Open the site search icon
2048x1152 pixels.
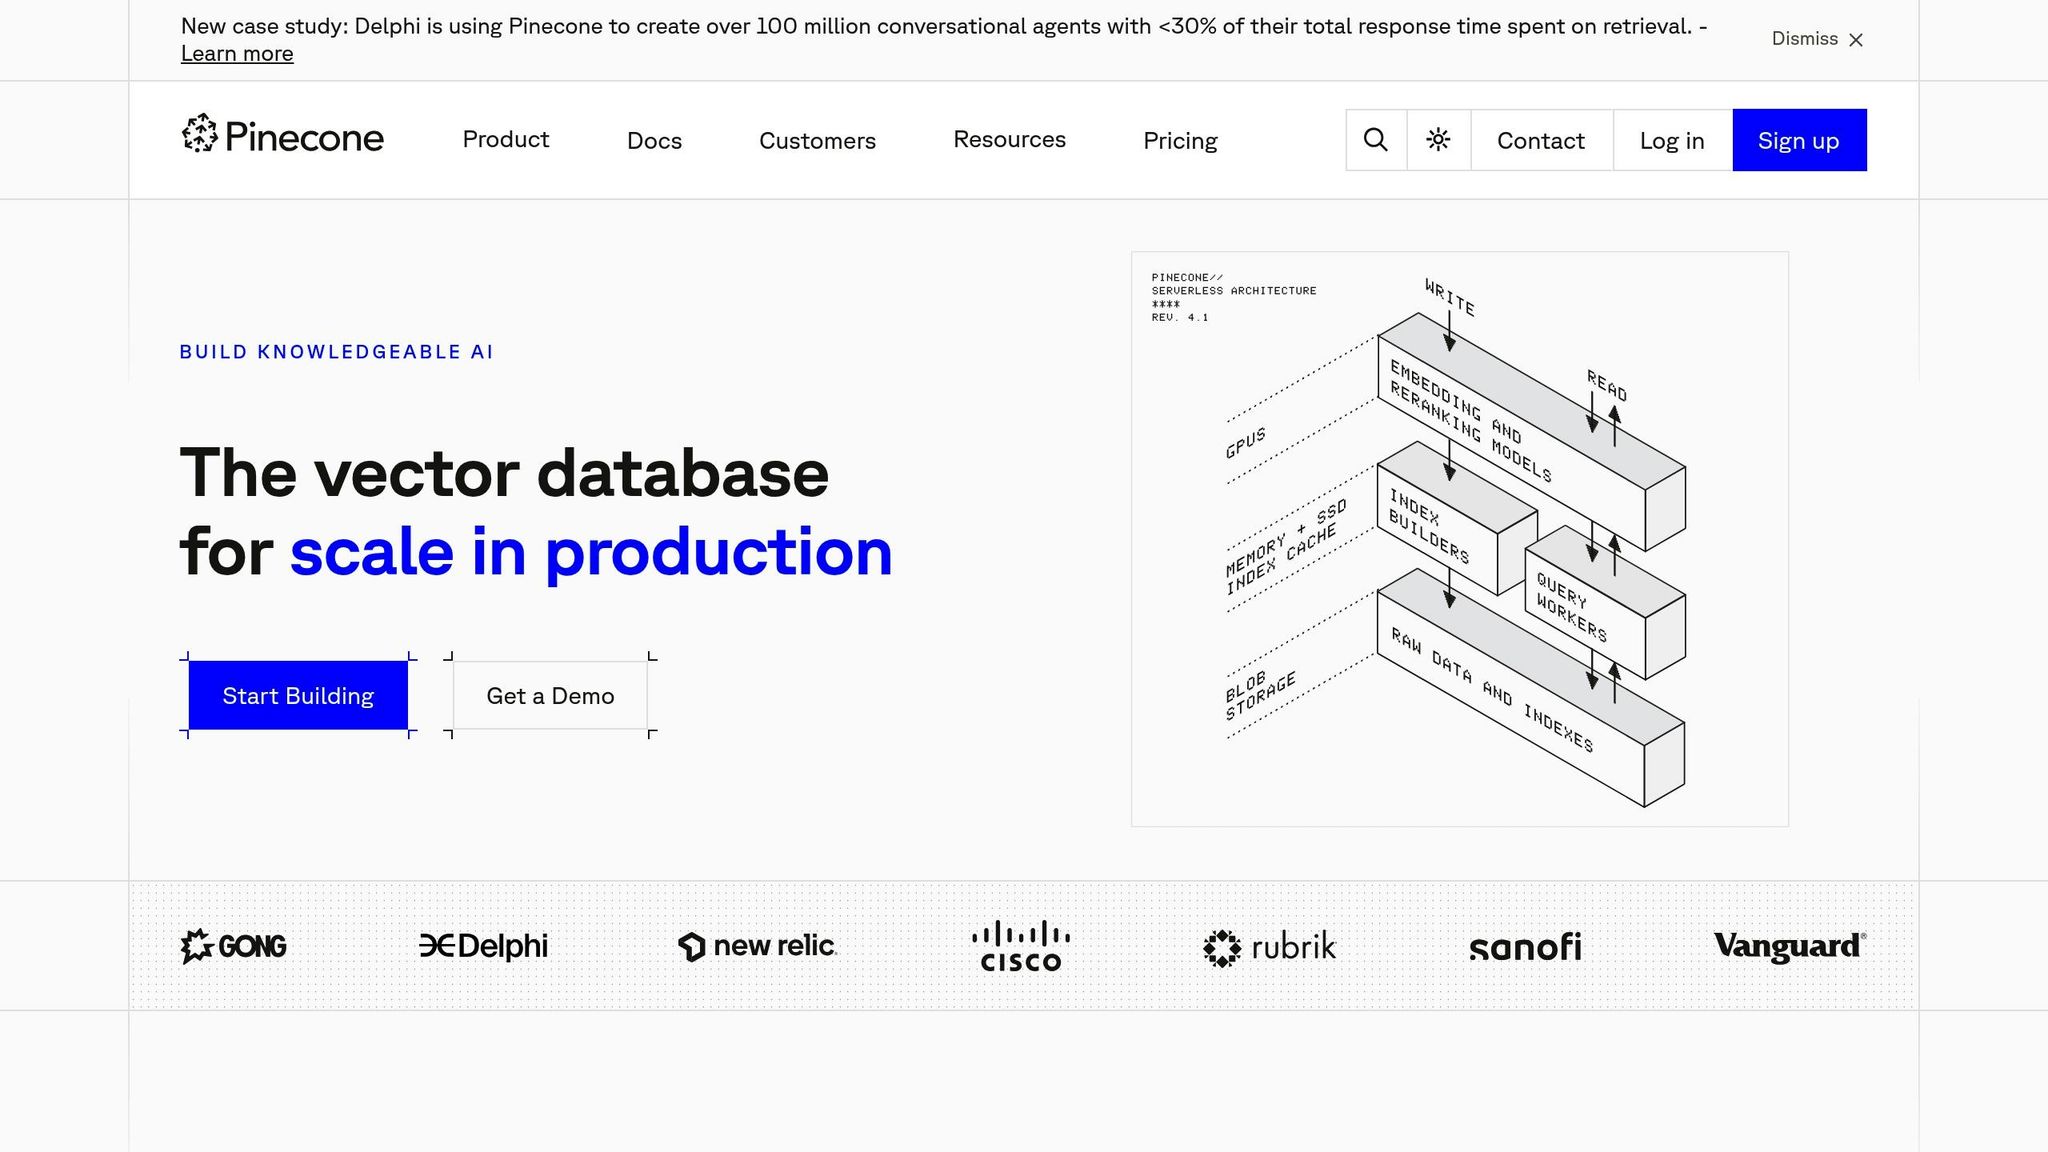(x=1376, y=140)
